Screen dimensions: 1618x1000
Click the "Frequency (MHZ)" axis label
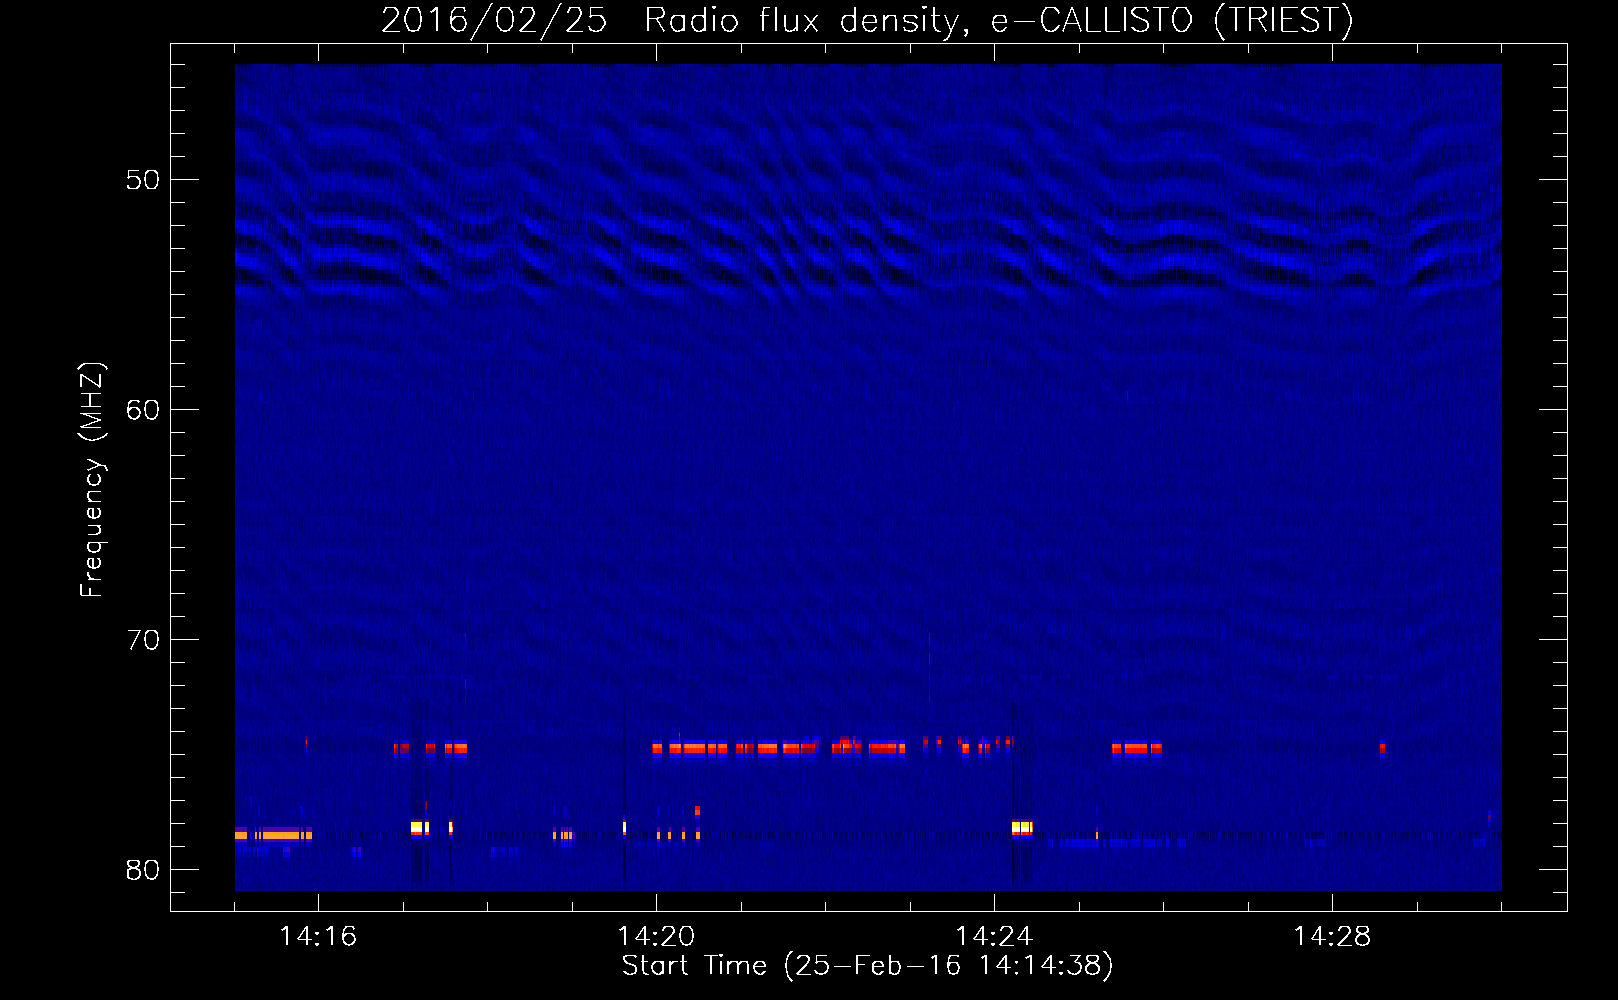click(x=91, y=480)
